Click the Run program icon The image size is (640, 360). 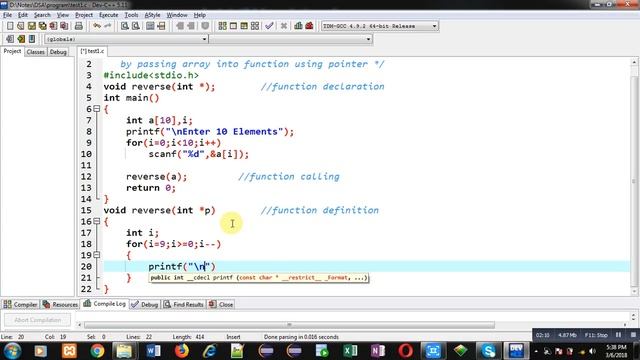point(233,26)
